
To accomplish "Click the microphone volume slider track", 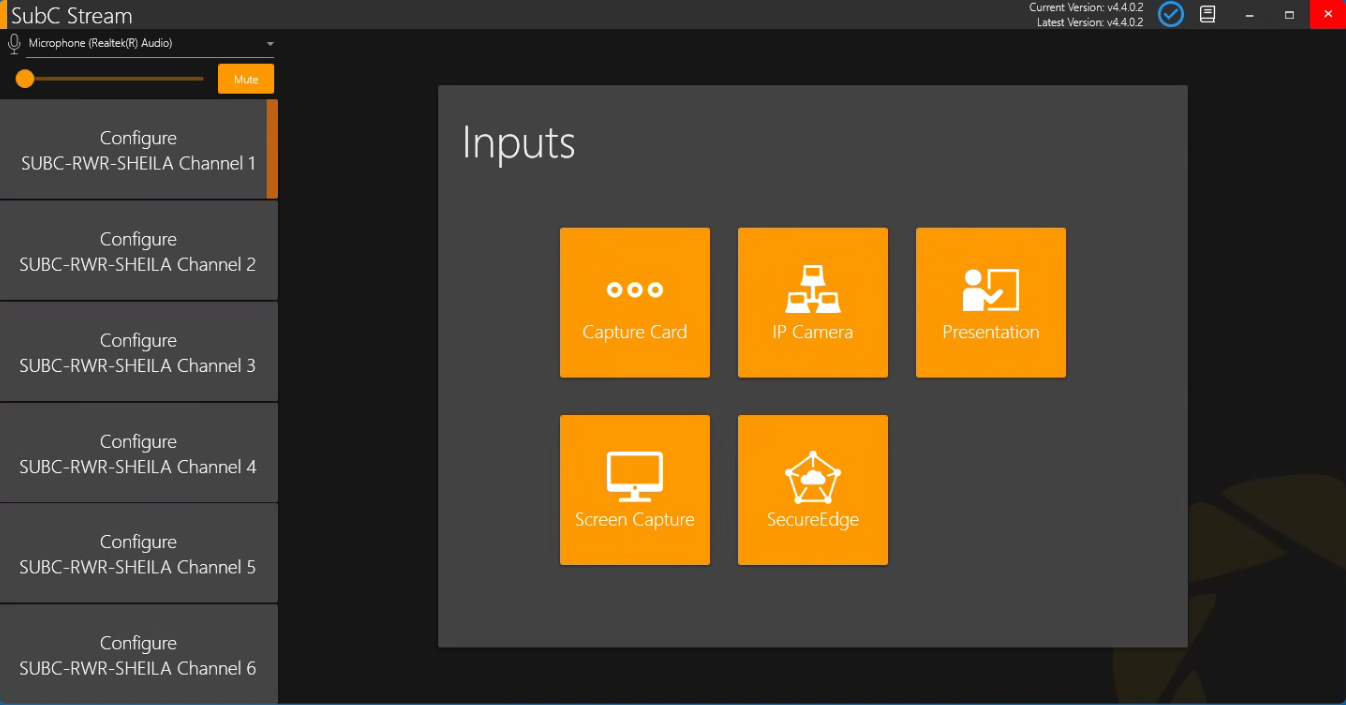I will pos(110,78).
